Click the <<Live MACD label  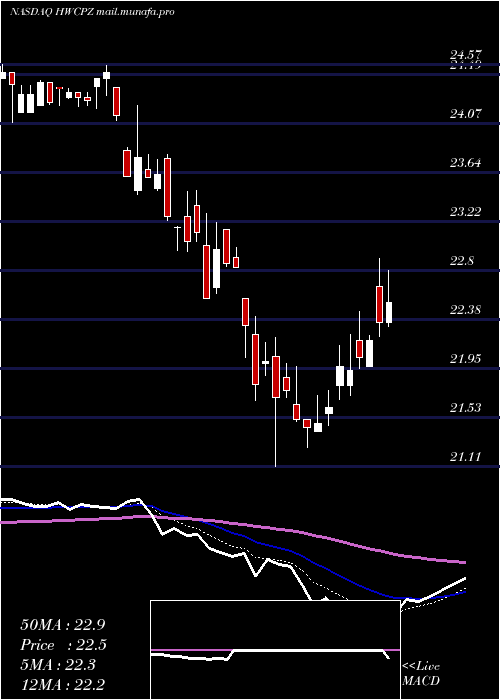coord(421,674)
